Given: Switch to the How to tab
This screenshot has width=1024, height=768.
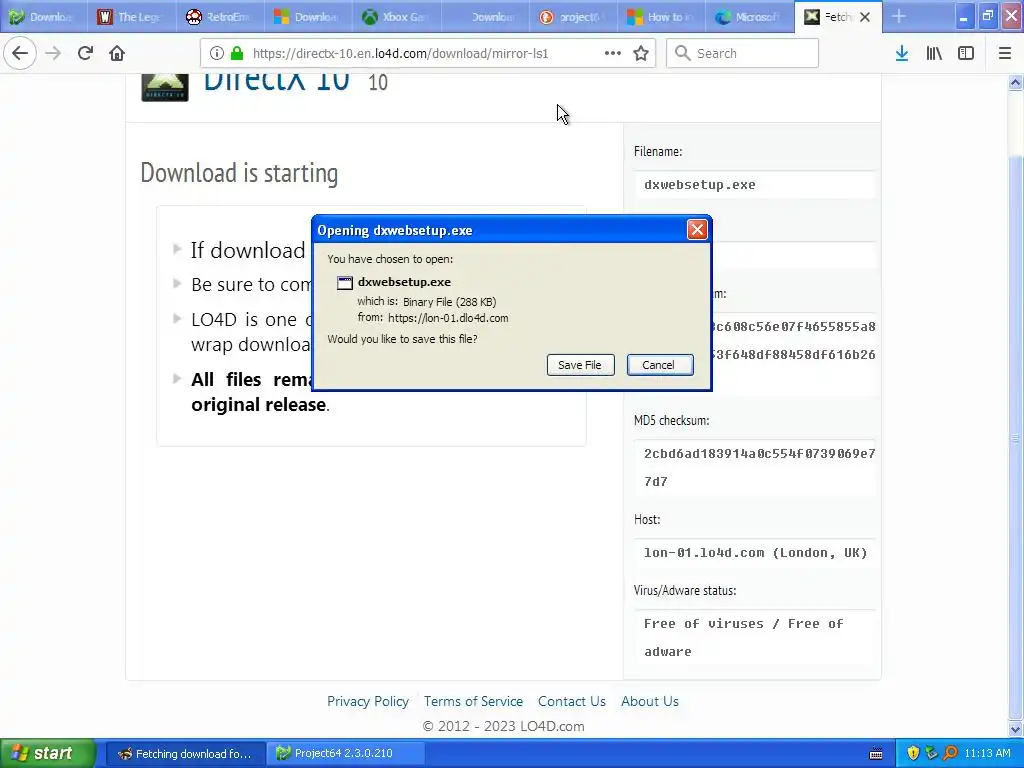Looking at the screenshot, I should [662, 17].
